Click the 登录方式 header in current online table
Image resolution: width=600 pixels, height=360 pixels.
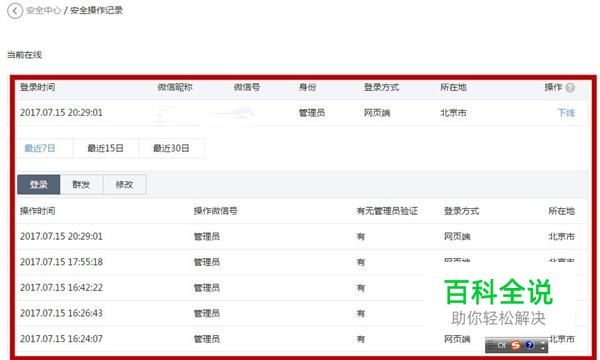381,87
